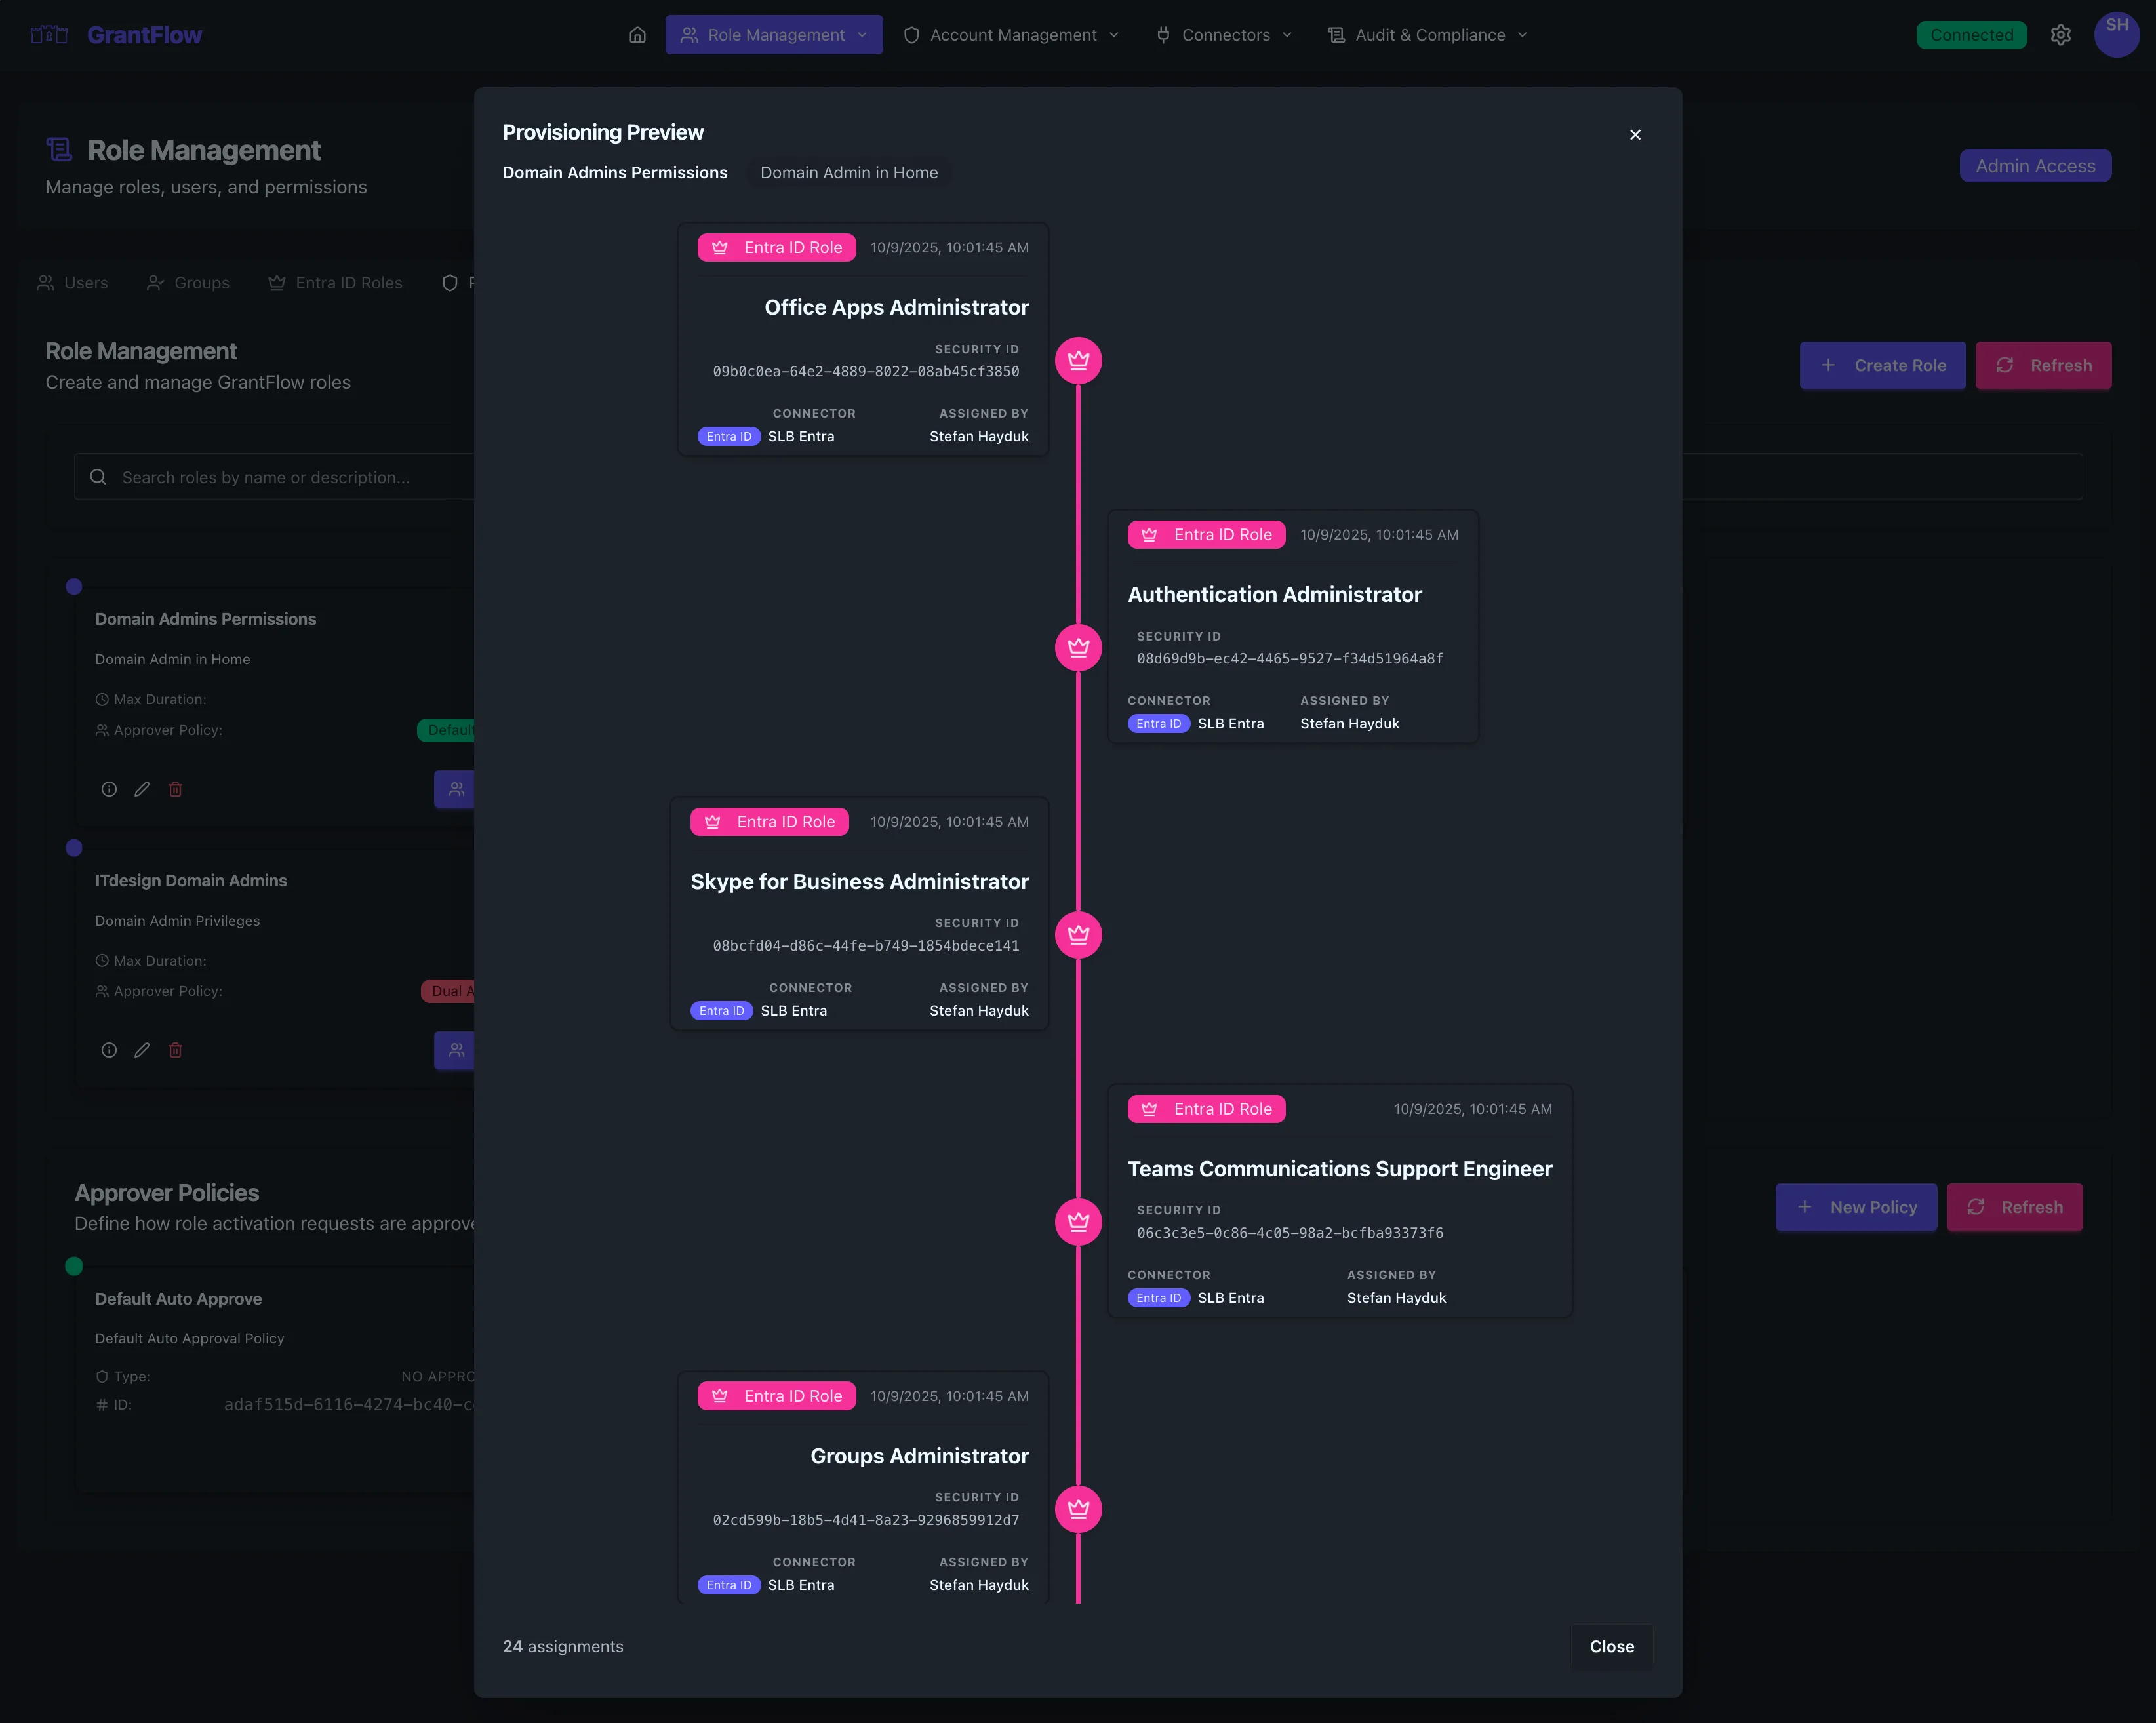
Task: Select the Home icon in the navigation bar
Action: tap(637, 34)
